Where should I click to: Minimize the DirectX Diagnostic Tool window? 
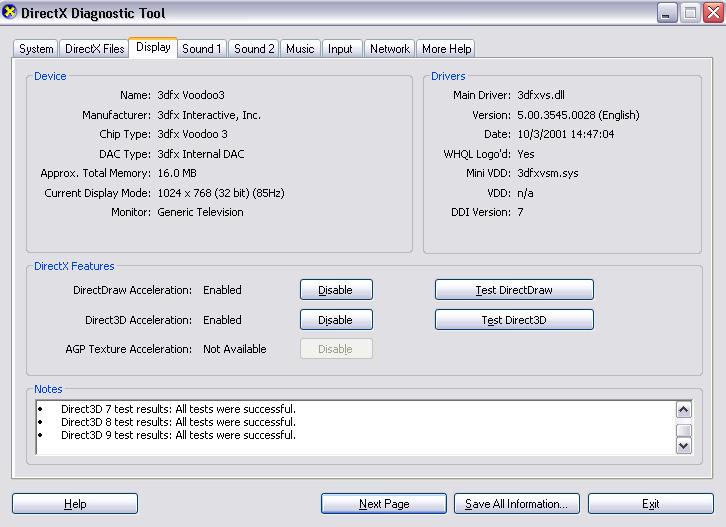(x=667, y=13)
